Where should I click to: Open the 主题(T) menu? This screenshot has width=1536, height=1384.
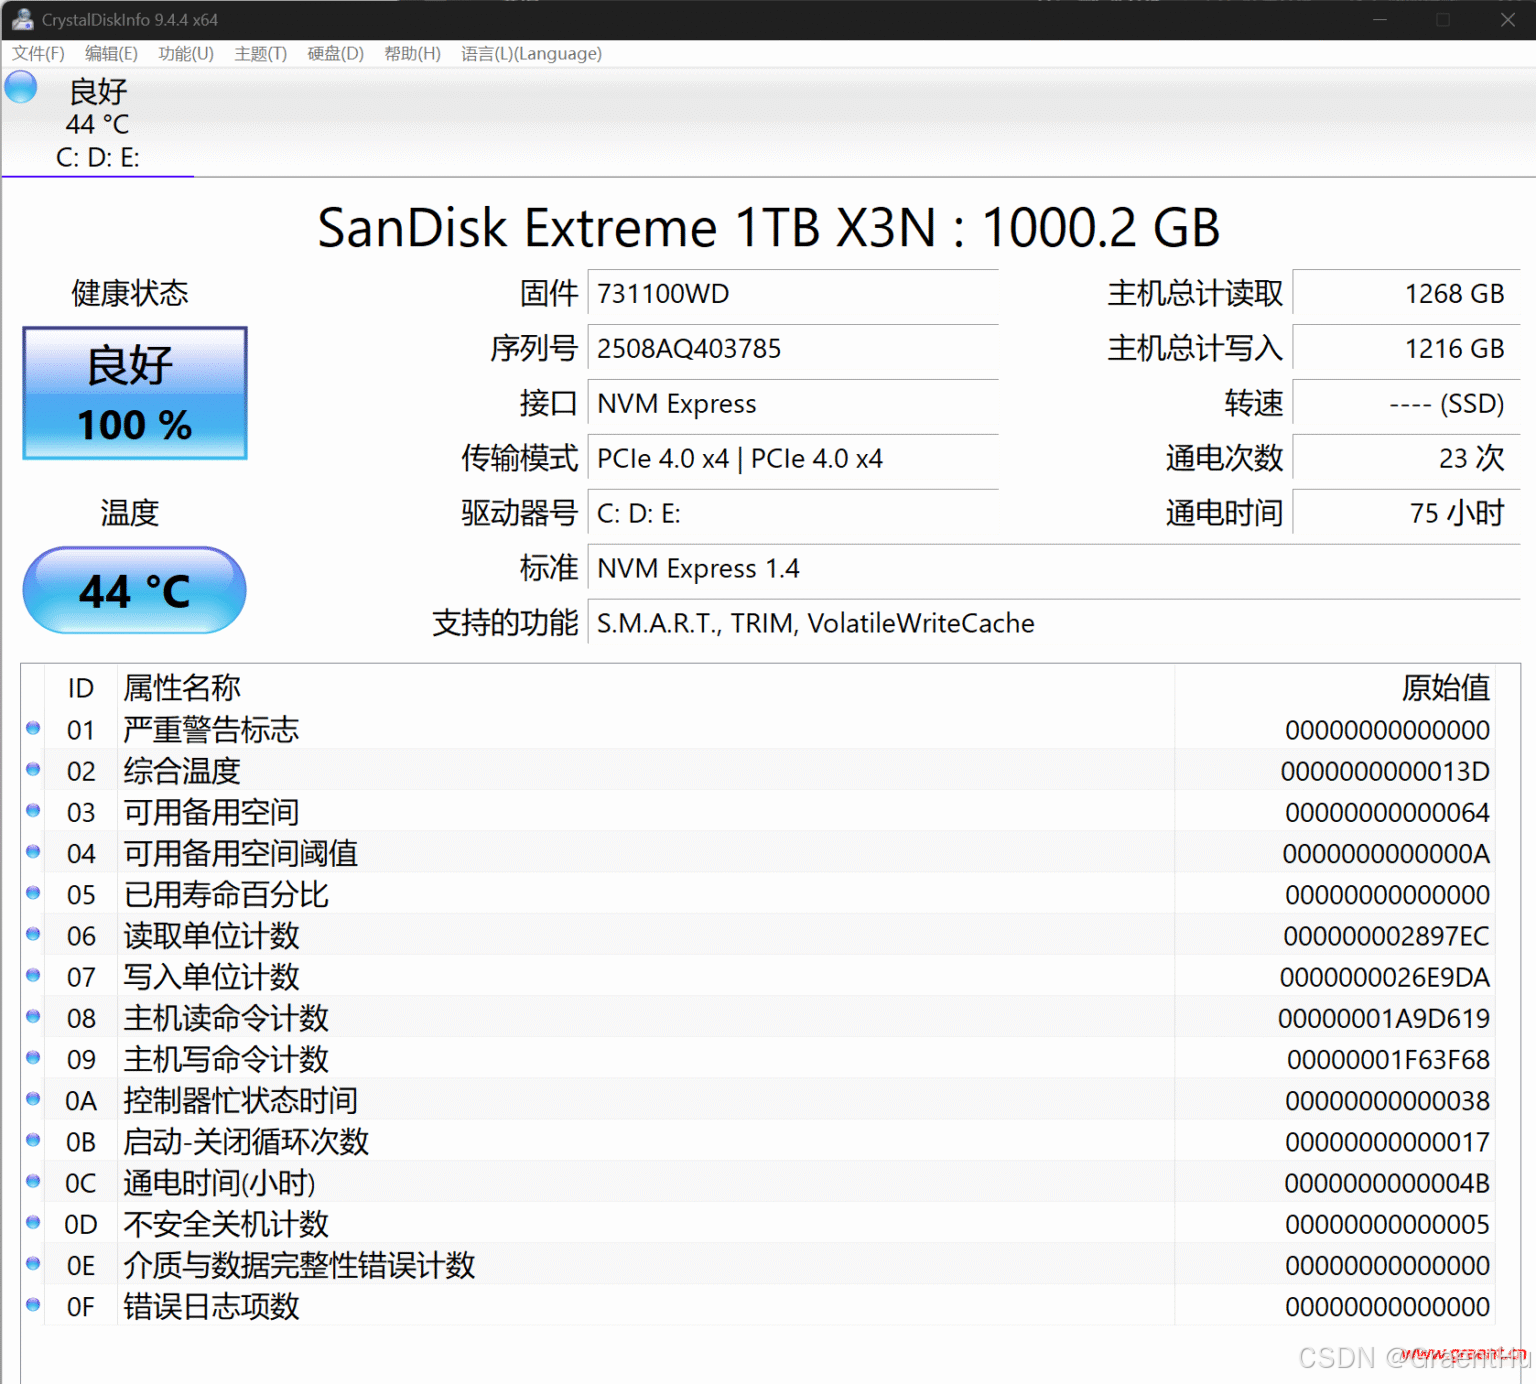tap(260, 54)
